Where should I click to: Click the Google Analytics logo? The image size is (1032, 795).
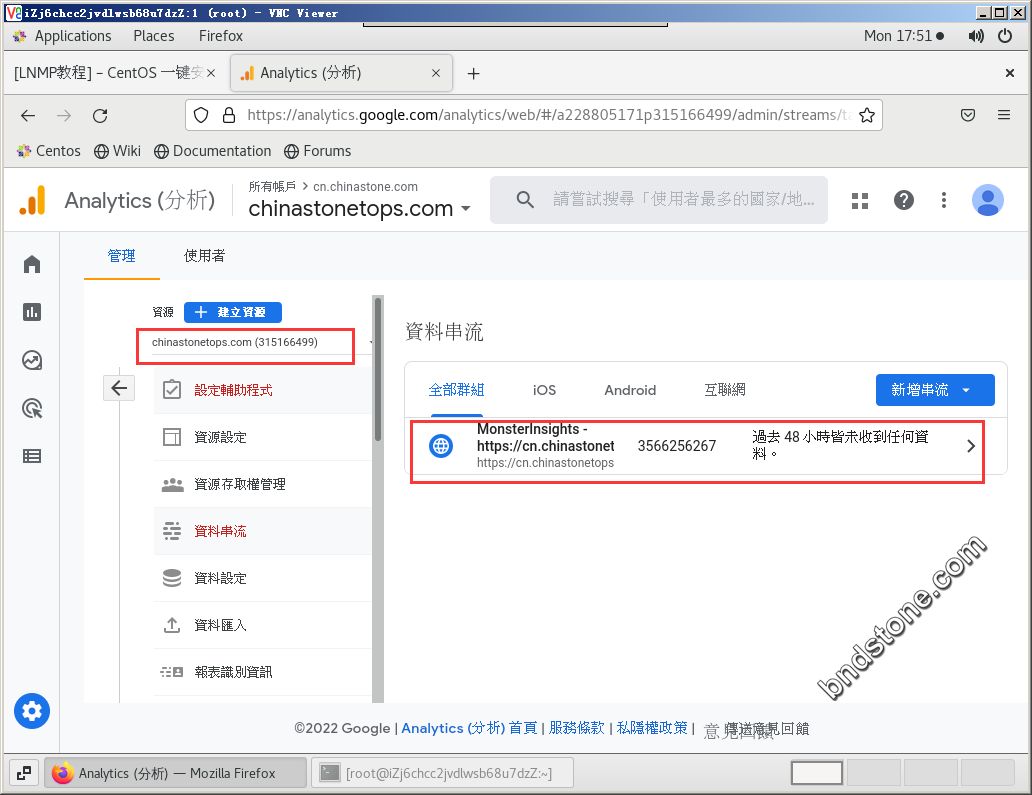[33, 200]
